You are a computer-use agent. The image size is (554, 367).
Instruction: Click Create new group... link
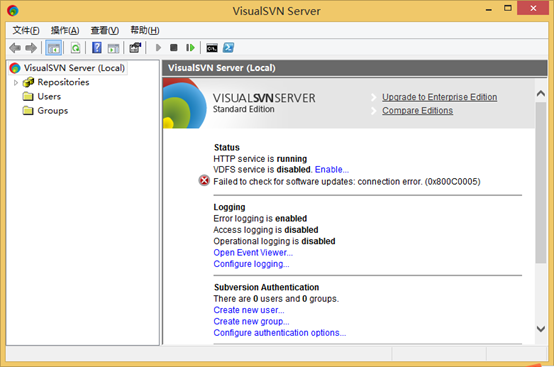coord(251,321)
